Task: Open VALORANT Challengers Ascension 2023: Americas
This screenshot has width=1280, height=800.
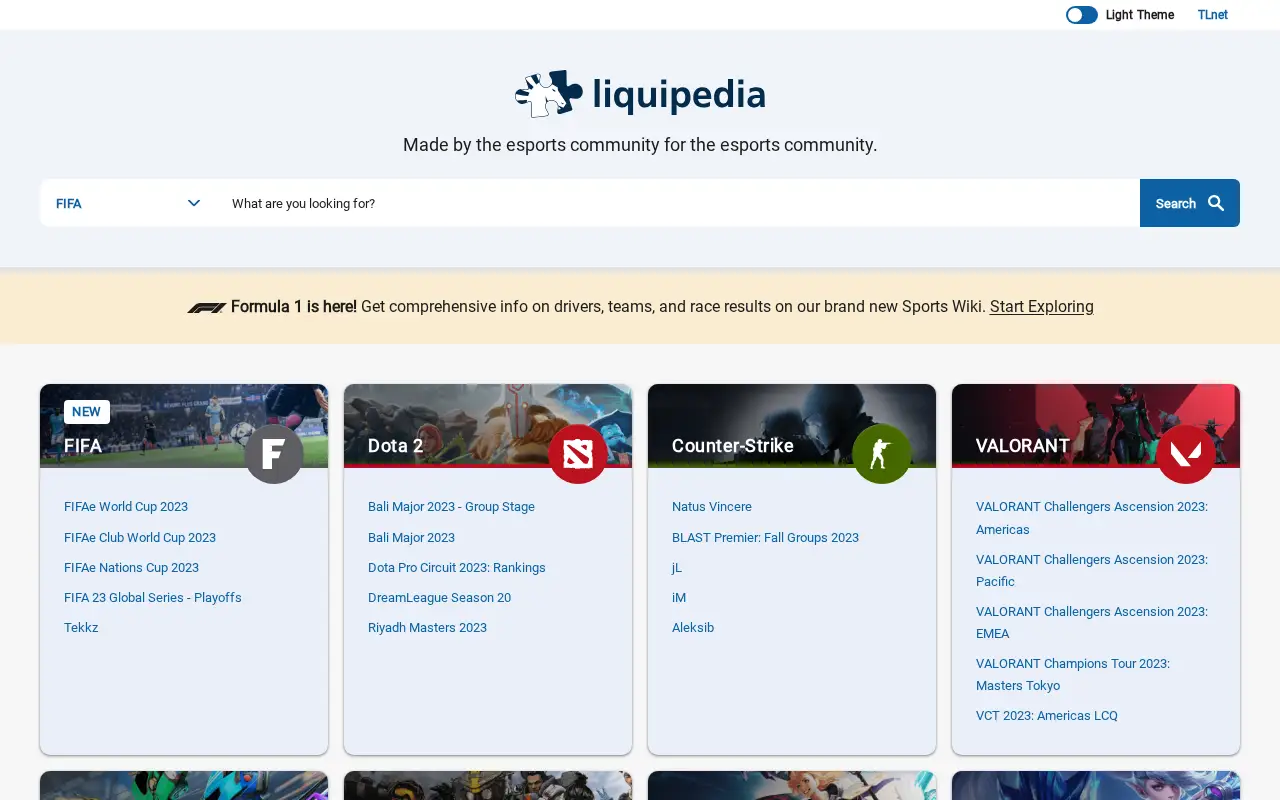Action: tap(1092, 518)
